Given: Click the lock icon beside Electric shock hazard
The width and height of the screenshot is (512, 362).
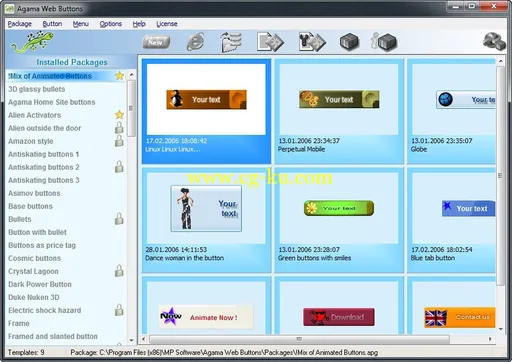Looking at the screenshot, I should [x=119, y=310].
